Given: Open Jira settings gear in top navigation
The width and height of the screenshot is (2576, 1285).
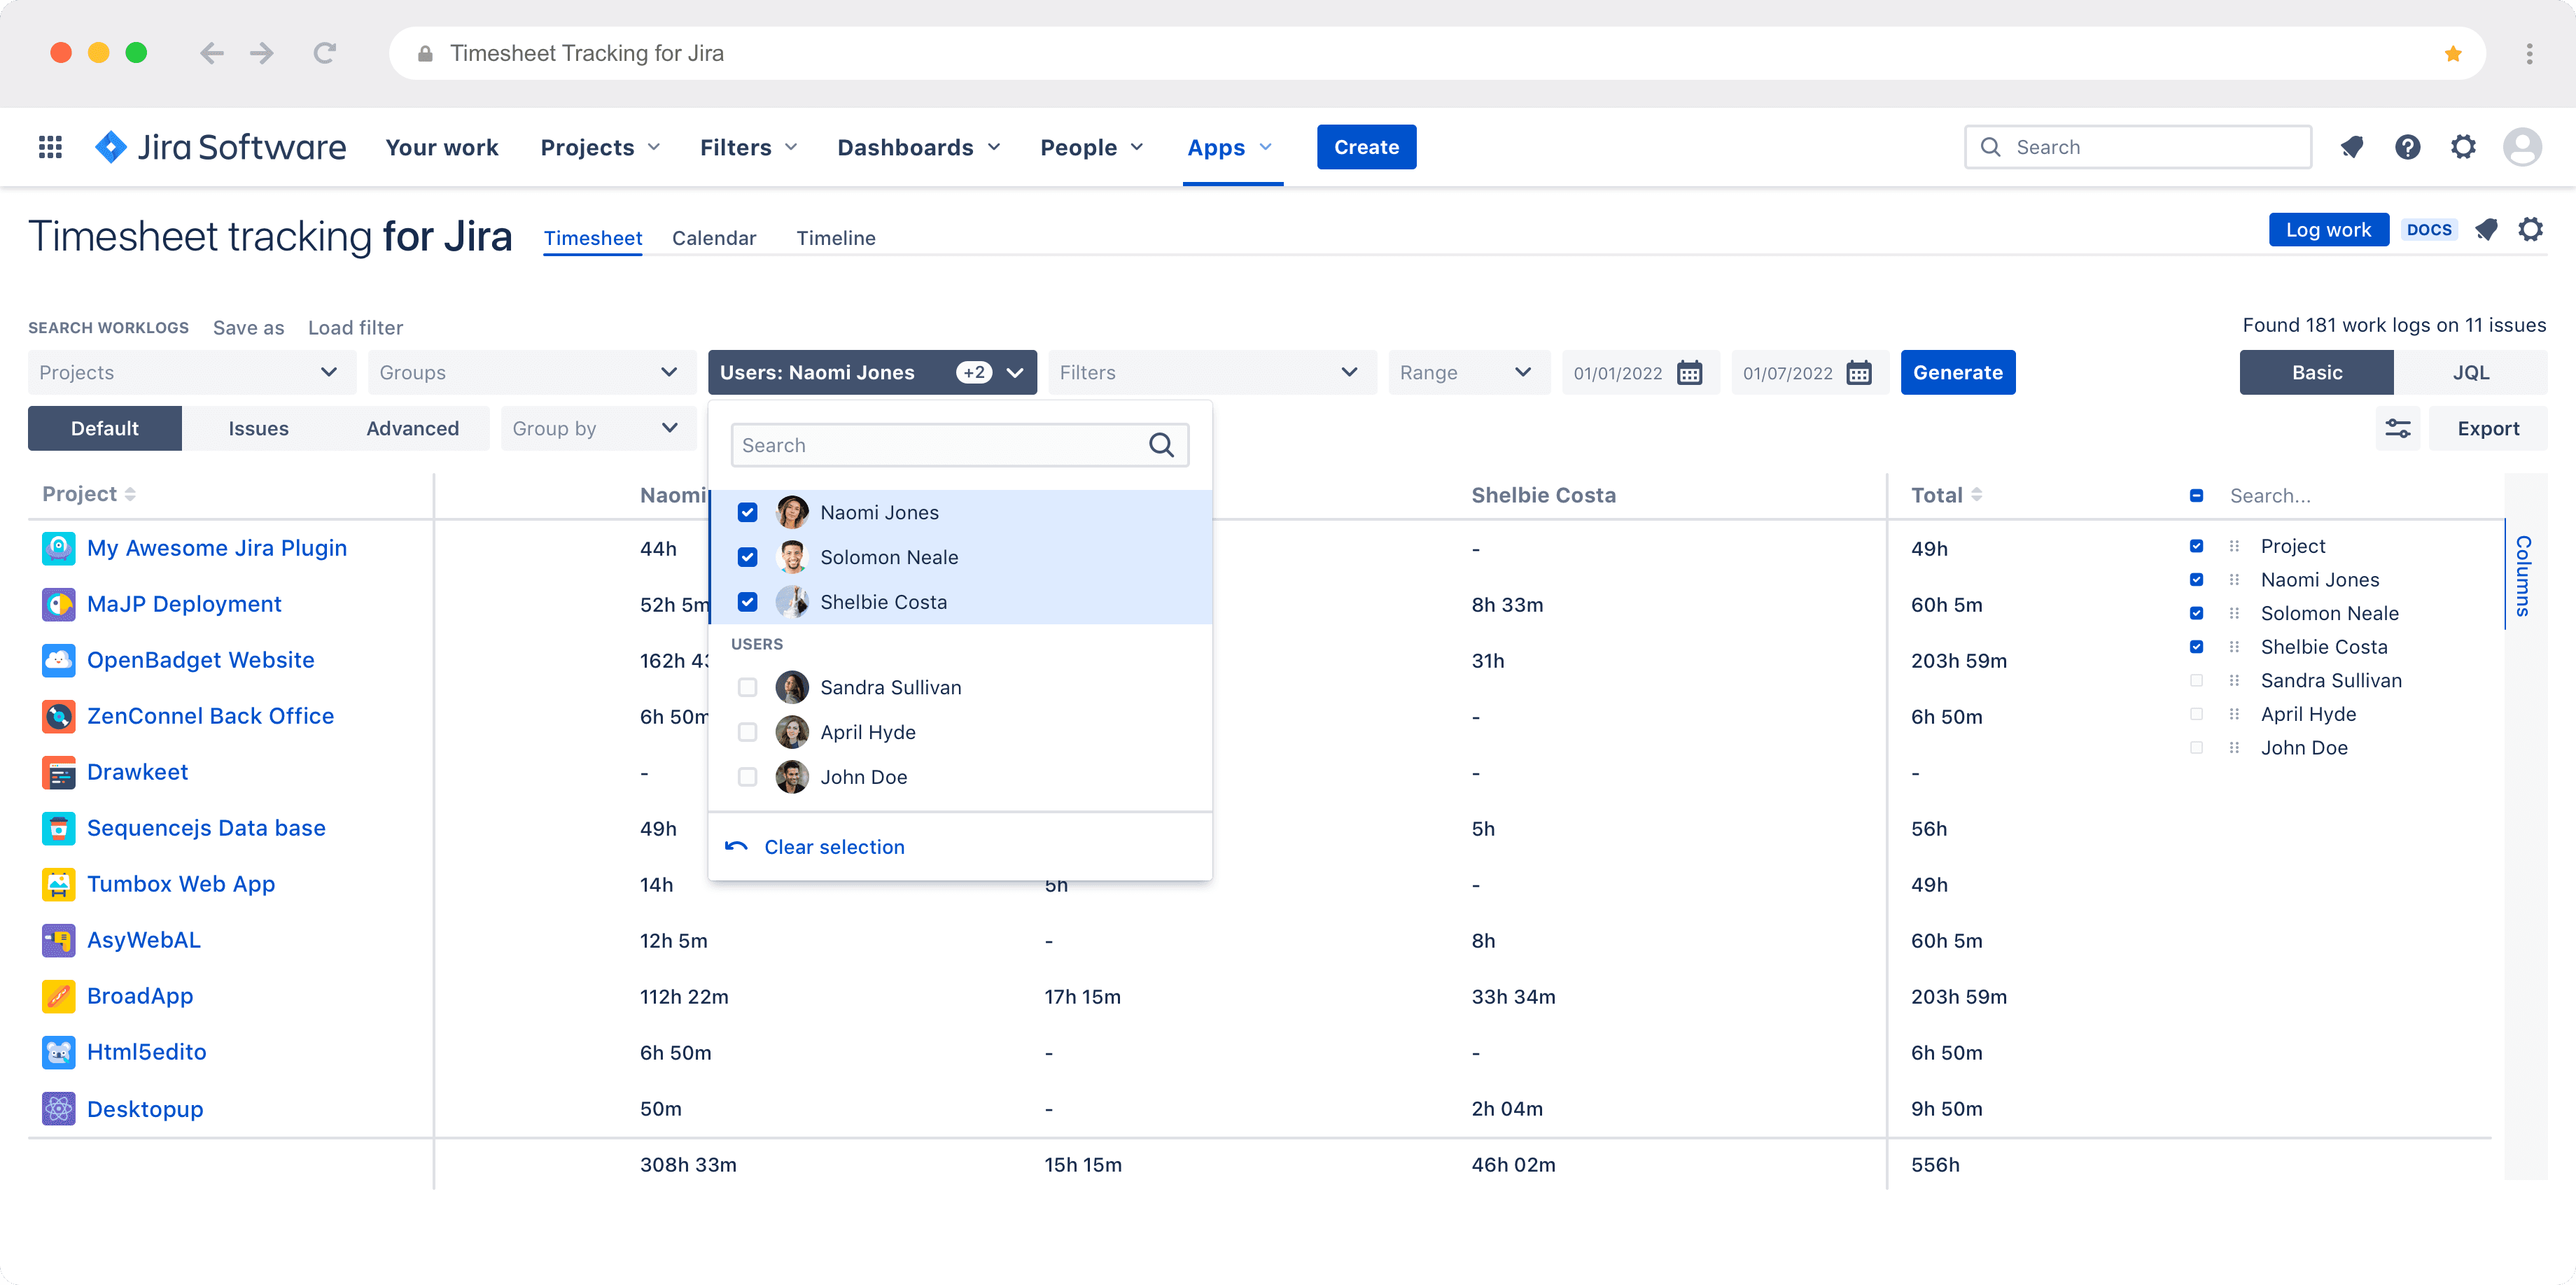Looking at the screenshot, I should [2463, 147].
